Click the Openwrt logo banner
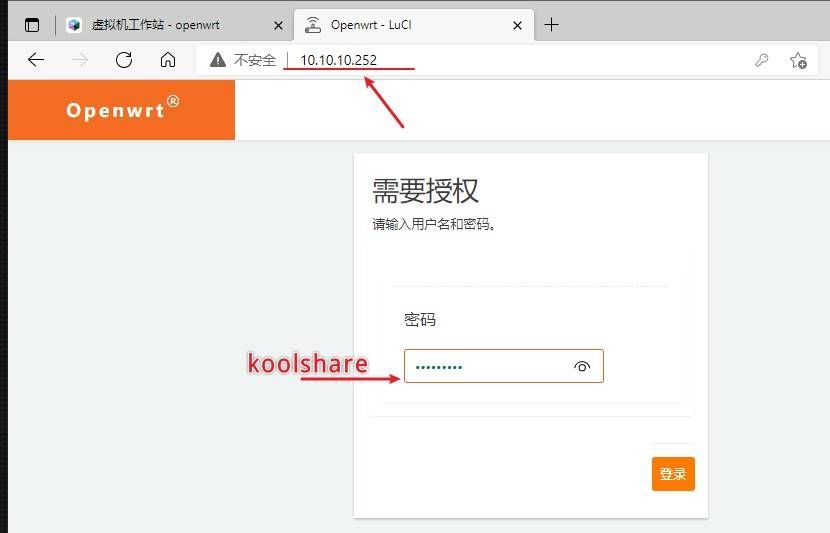The image size is (830, 533). coord(122,109)
